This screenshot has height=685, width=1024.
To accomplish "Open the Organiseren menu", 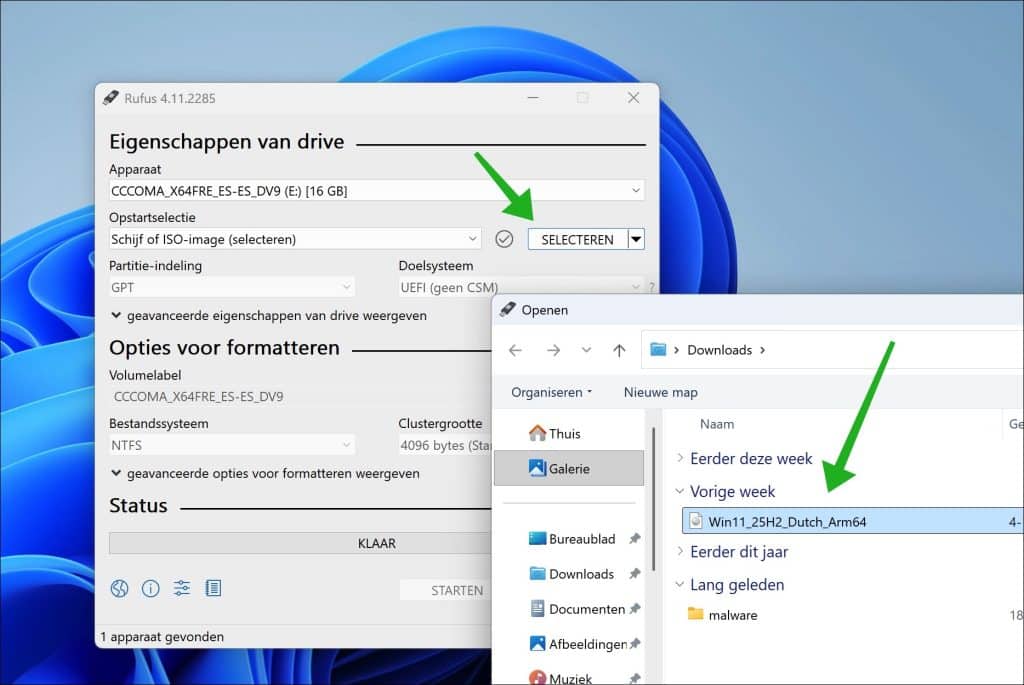I will tap(551, 392).
